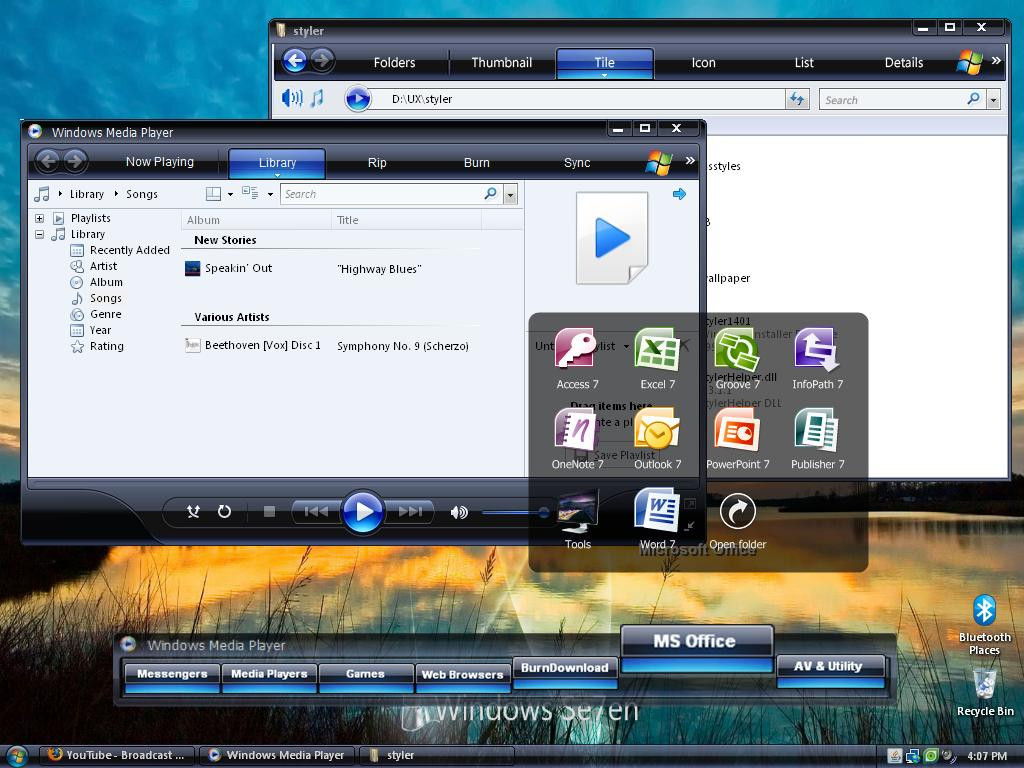The image size is (1024, 768).
Task: Open styler search box dropdown arrow
Action: click(993, 100)
